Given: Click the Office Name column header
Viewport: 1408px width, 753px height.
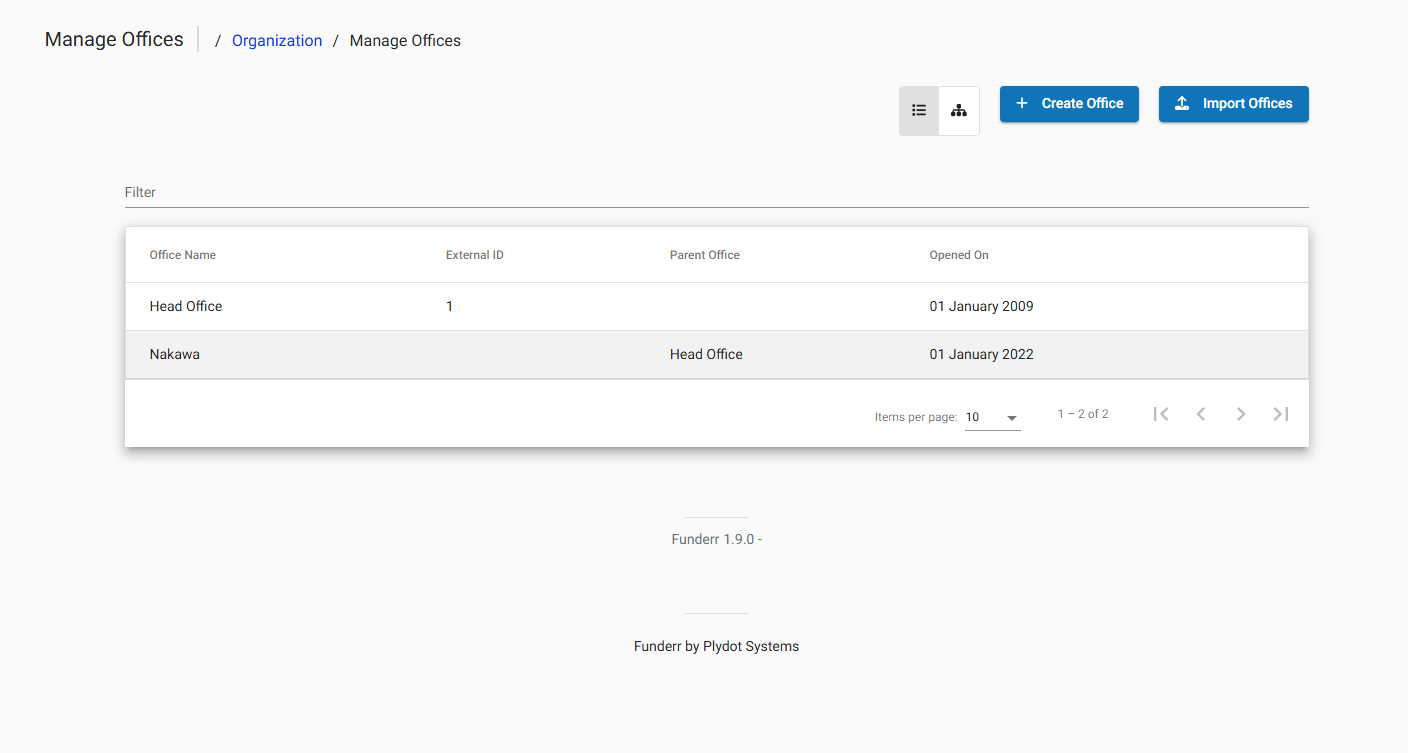Looking at the screenshot, I should pos(182,254).
